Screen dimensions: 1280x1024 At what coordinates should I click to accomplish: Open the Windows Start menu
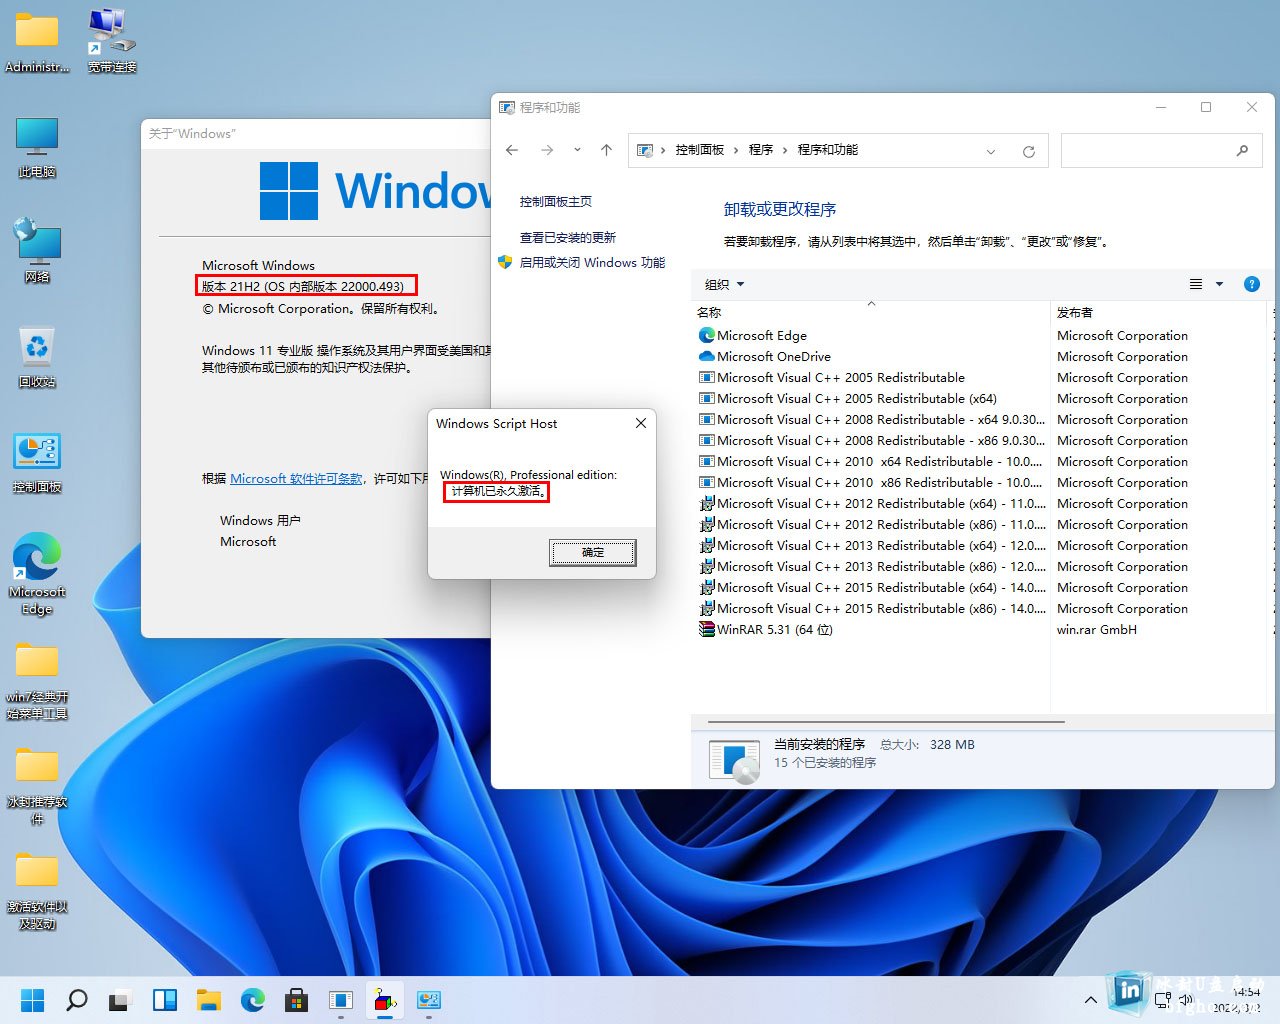[x=32, y=1000]
